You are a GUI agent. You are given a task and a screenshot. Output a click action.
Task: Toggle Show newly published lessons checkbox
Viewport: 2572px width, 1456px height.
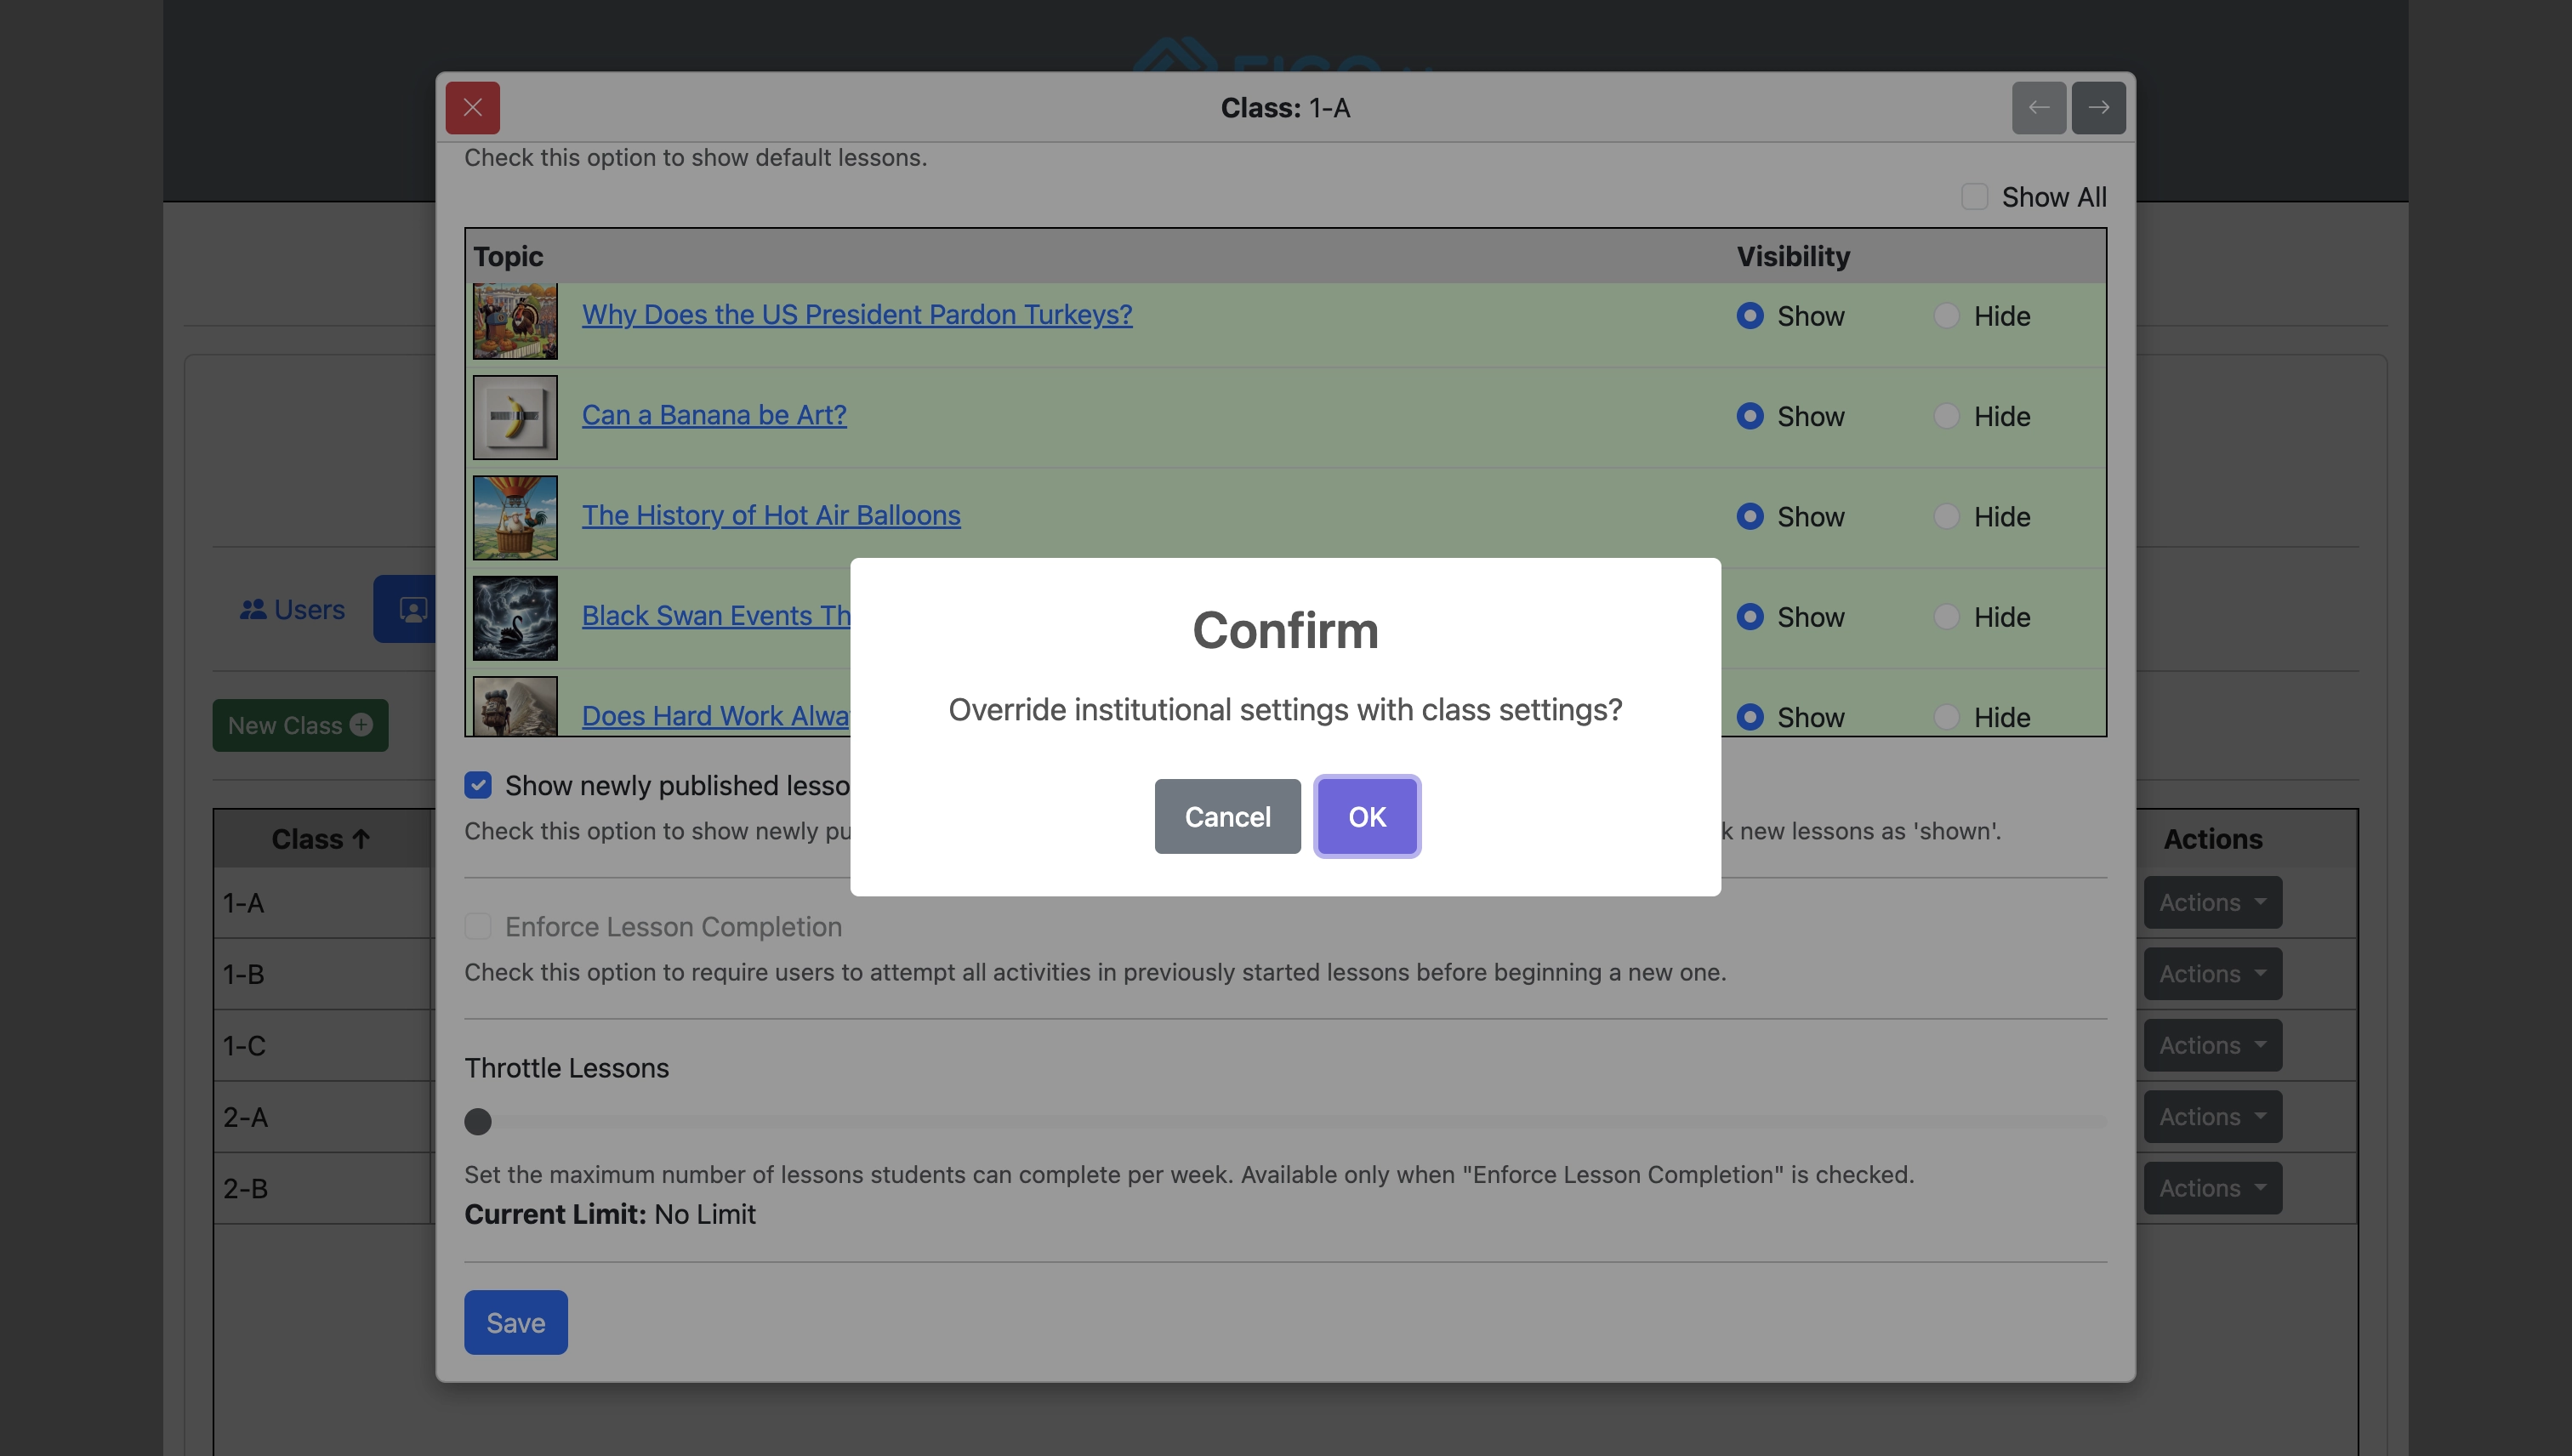pyautogui.click(x=478, y=785)
